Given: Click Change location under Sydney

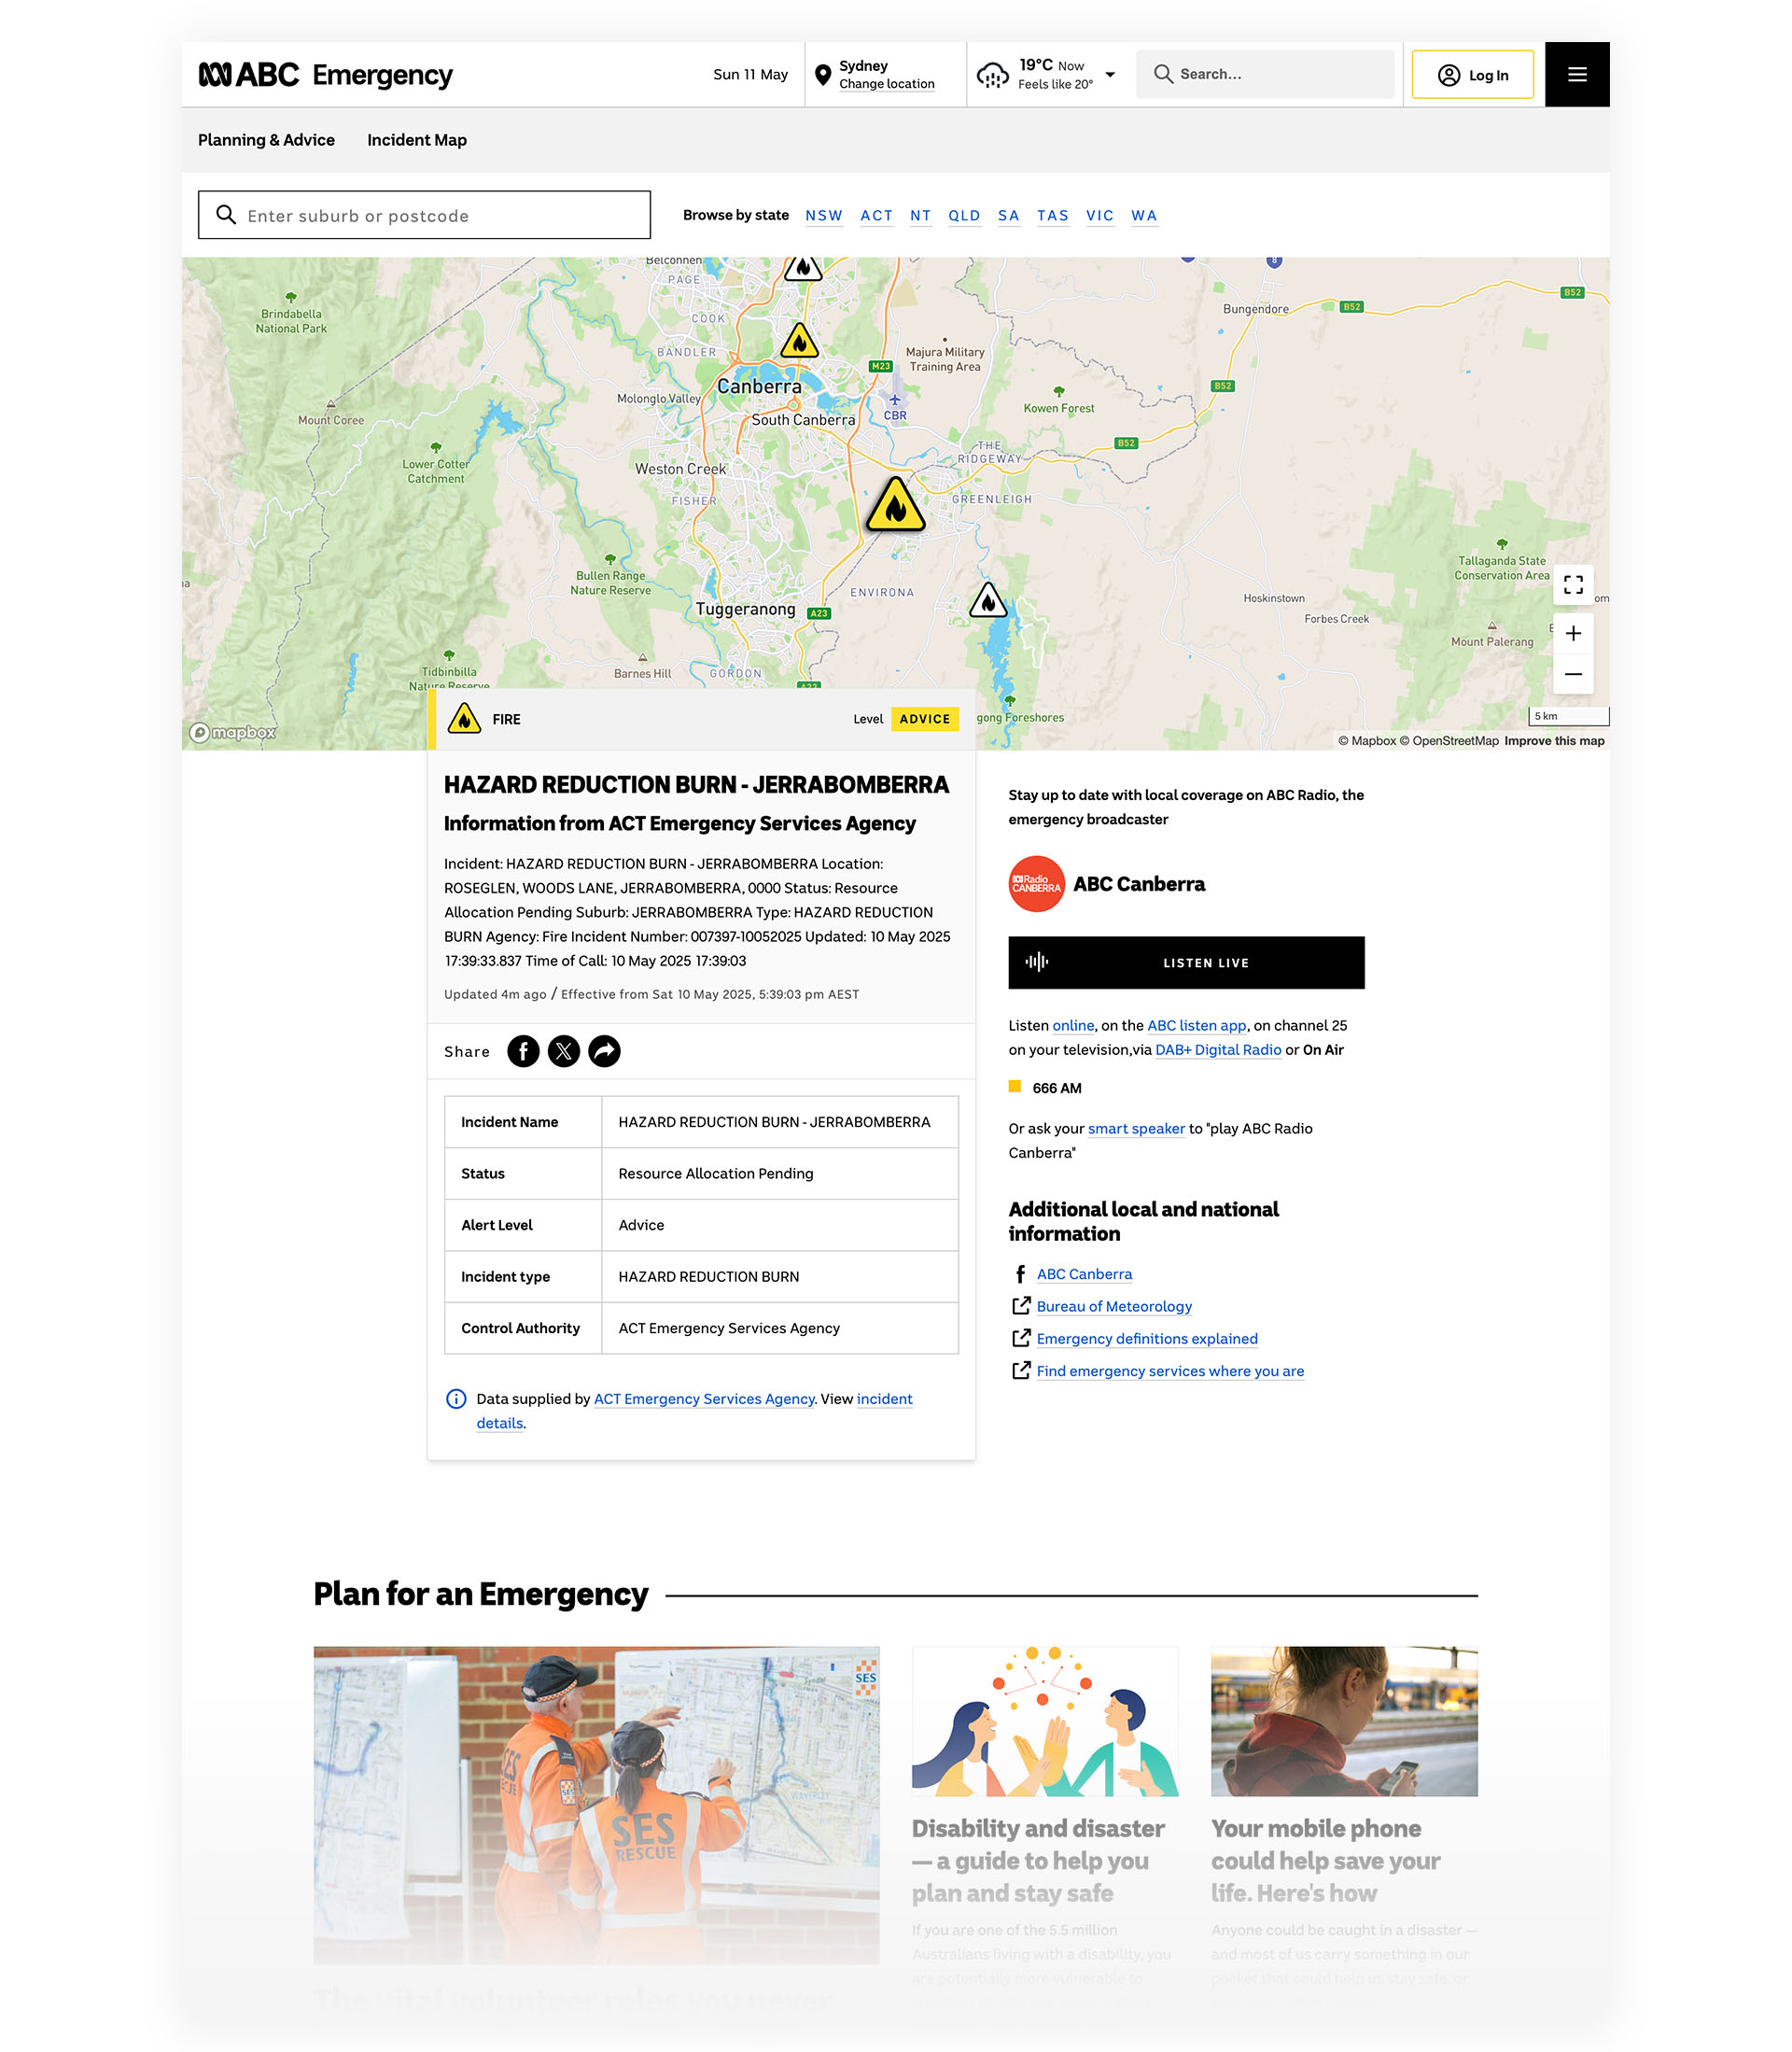Looking at the screenshot, I should (x=886, y=84).
